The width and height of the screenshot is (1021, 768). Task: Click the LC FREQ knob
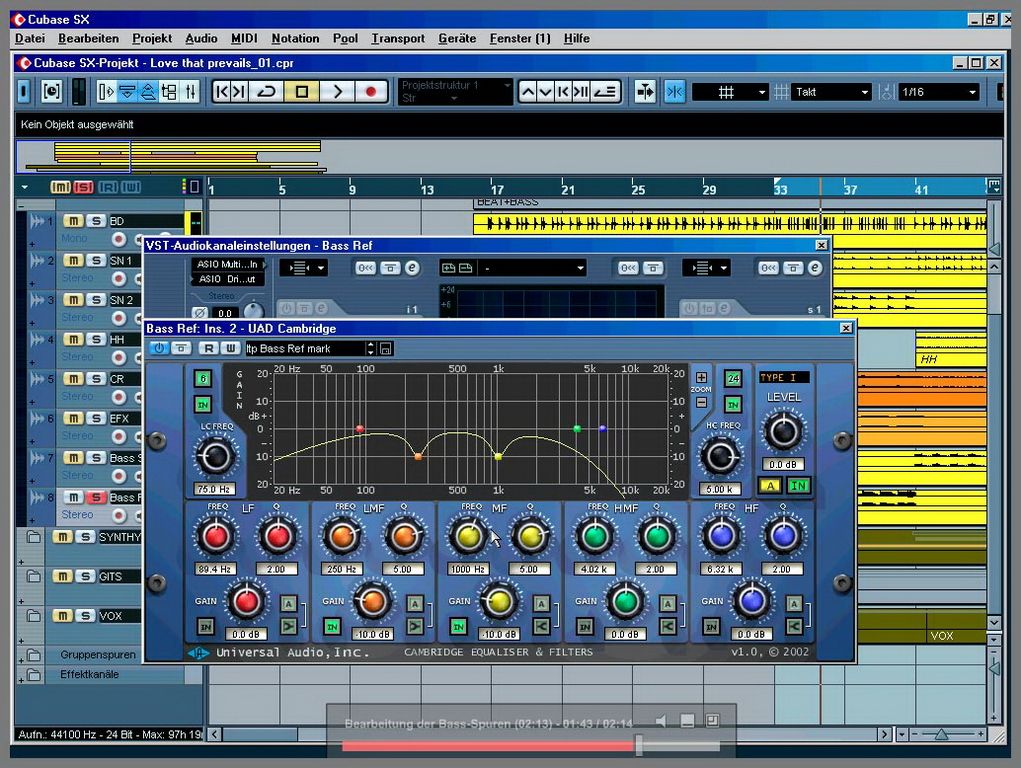[x=215, y=456]
